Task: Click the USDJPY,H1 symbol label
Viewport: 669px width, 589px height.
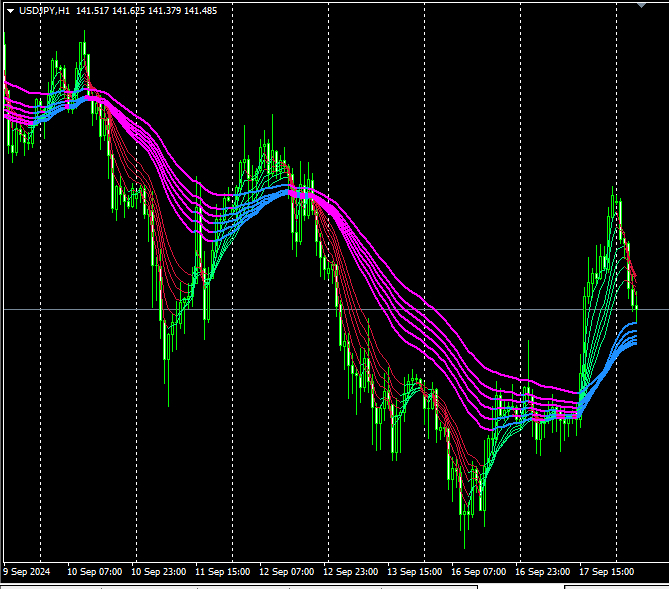Action: [45, 10]
